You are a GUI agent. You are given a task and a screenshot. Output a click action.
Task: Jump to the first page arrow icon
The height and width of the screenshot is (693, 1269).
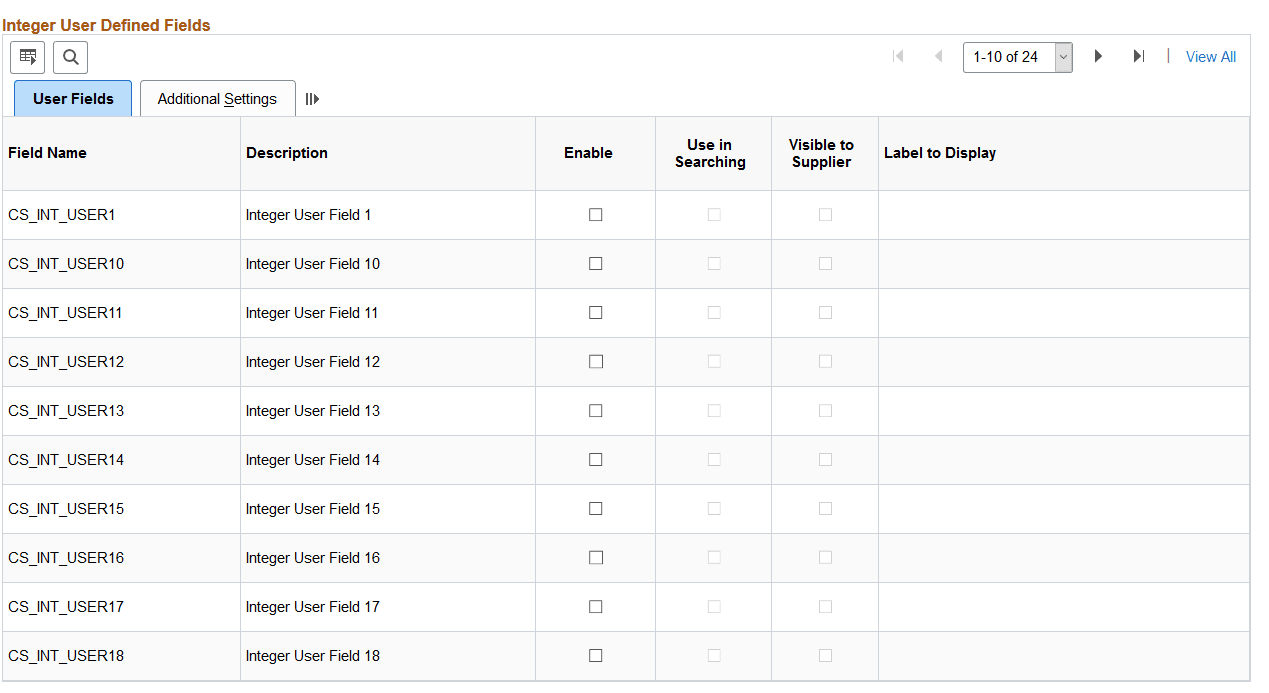pos(898,56)
